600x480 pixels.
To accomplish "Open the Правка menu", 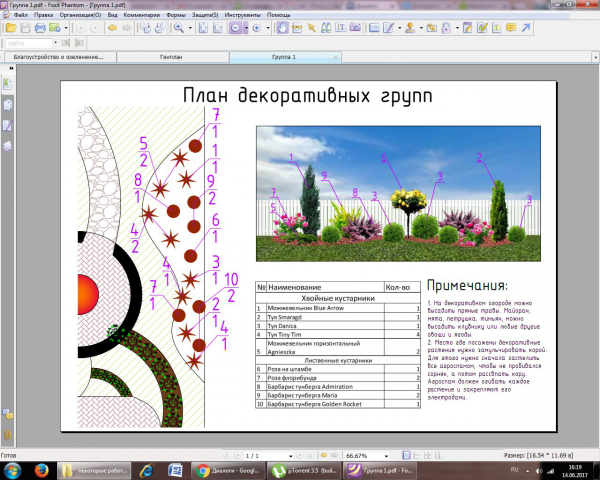I will 43,15.
